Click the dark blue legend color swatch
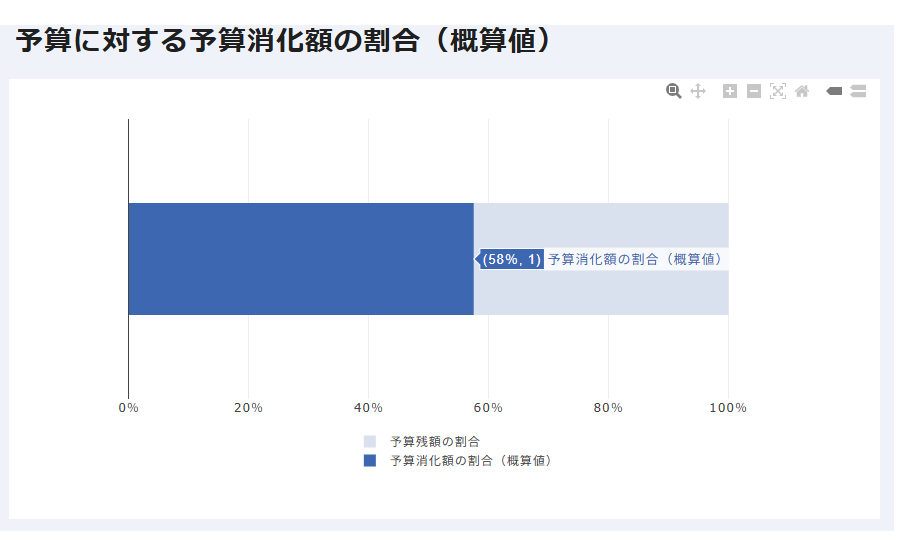The image size is (903, 540). (x=370, y=461)
